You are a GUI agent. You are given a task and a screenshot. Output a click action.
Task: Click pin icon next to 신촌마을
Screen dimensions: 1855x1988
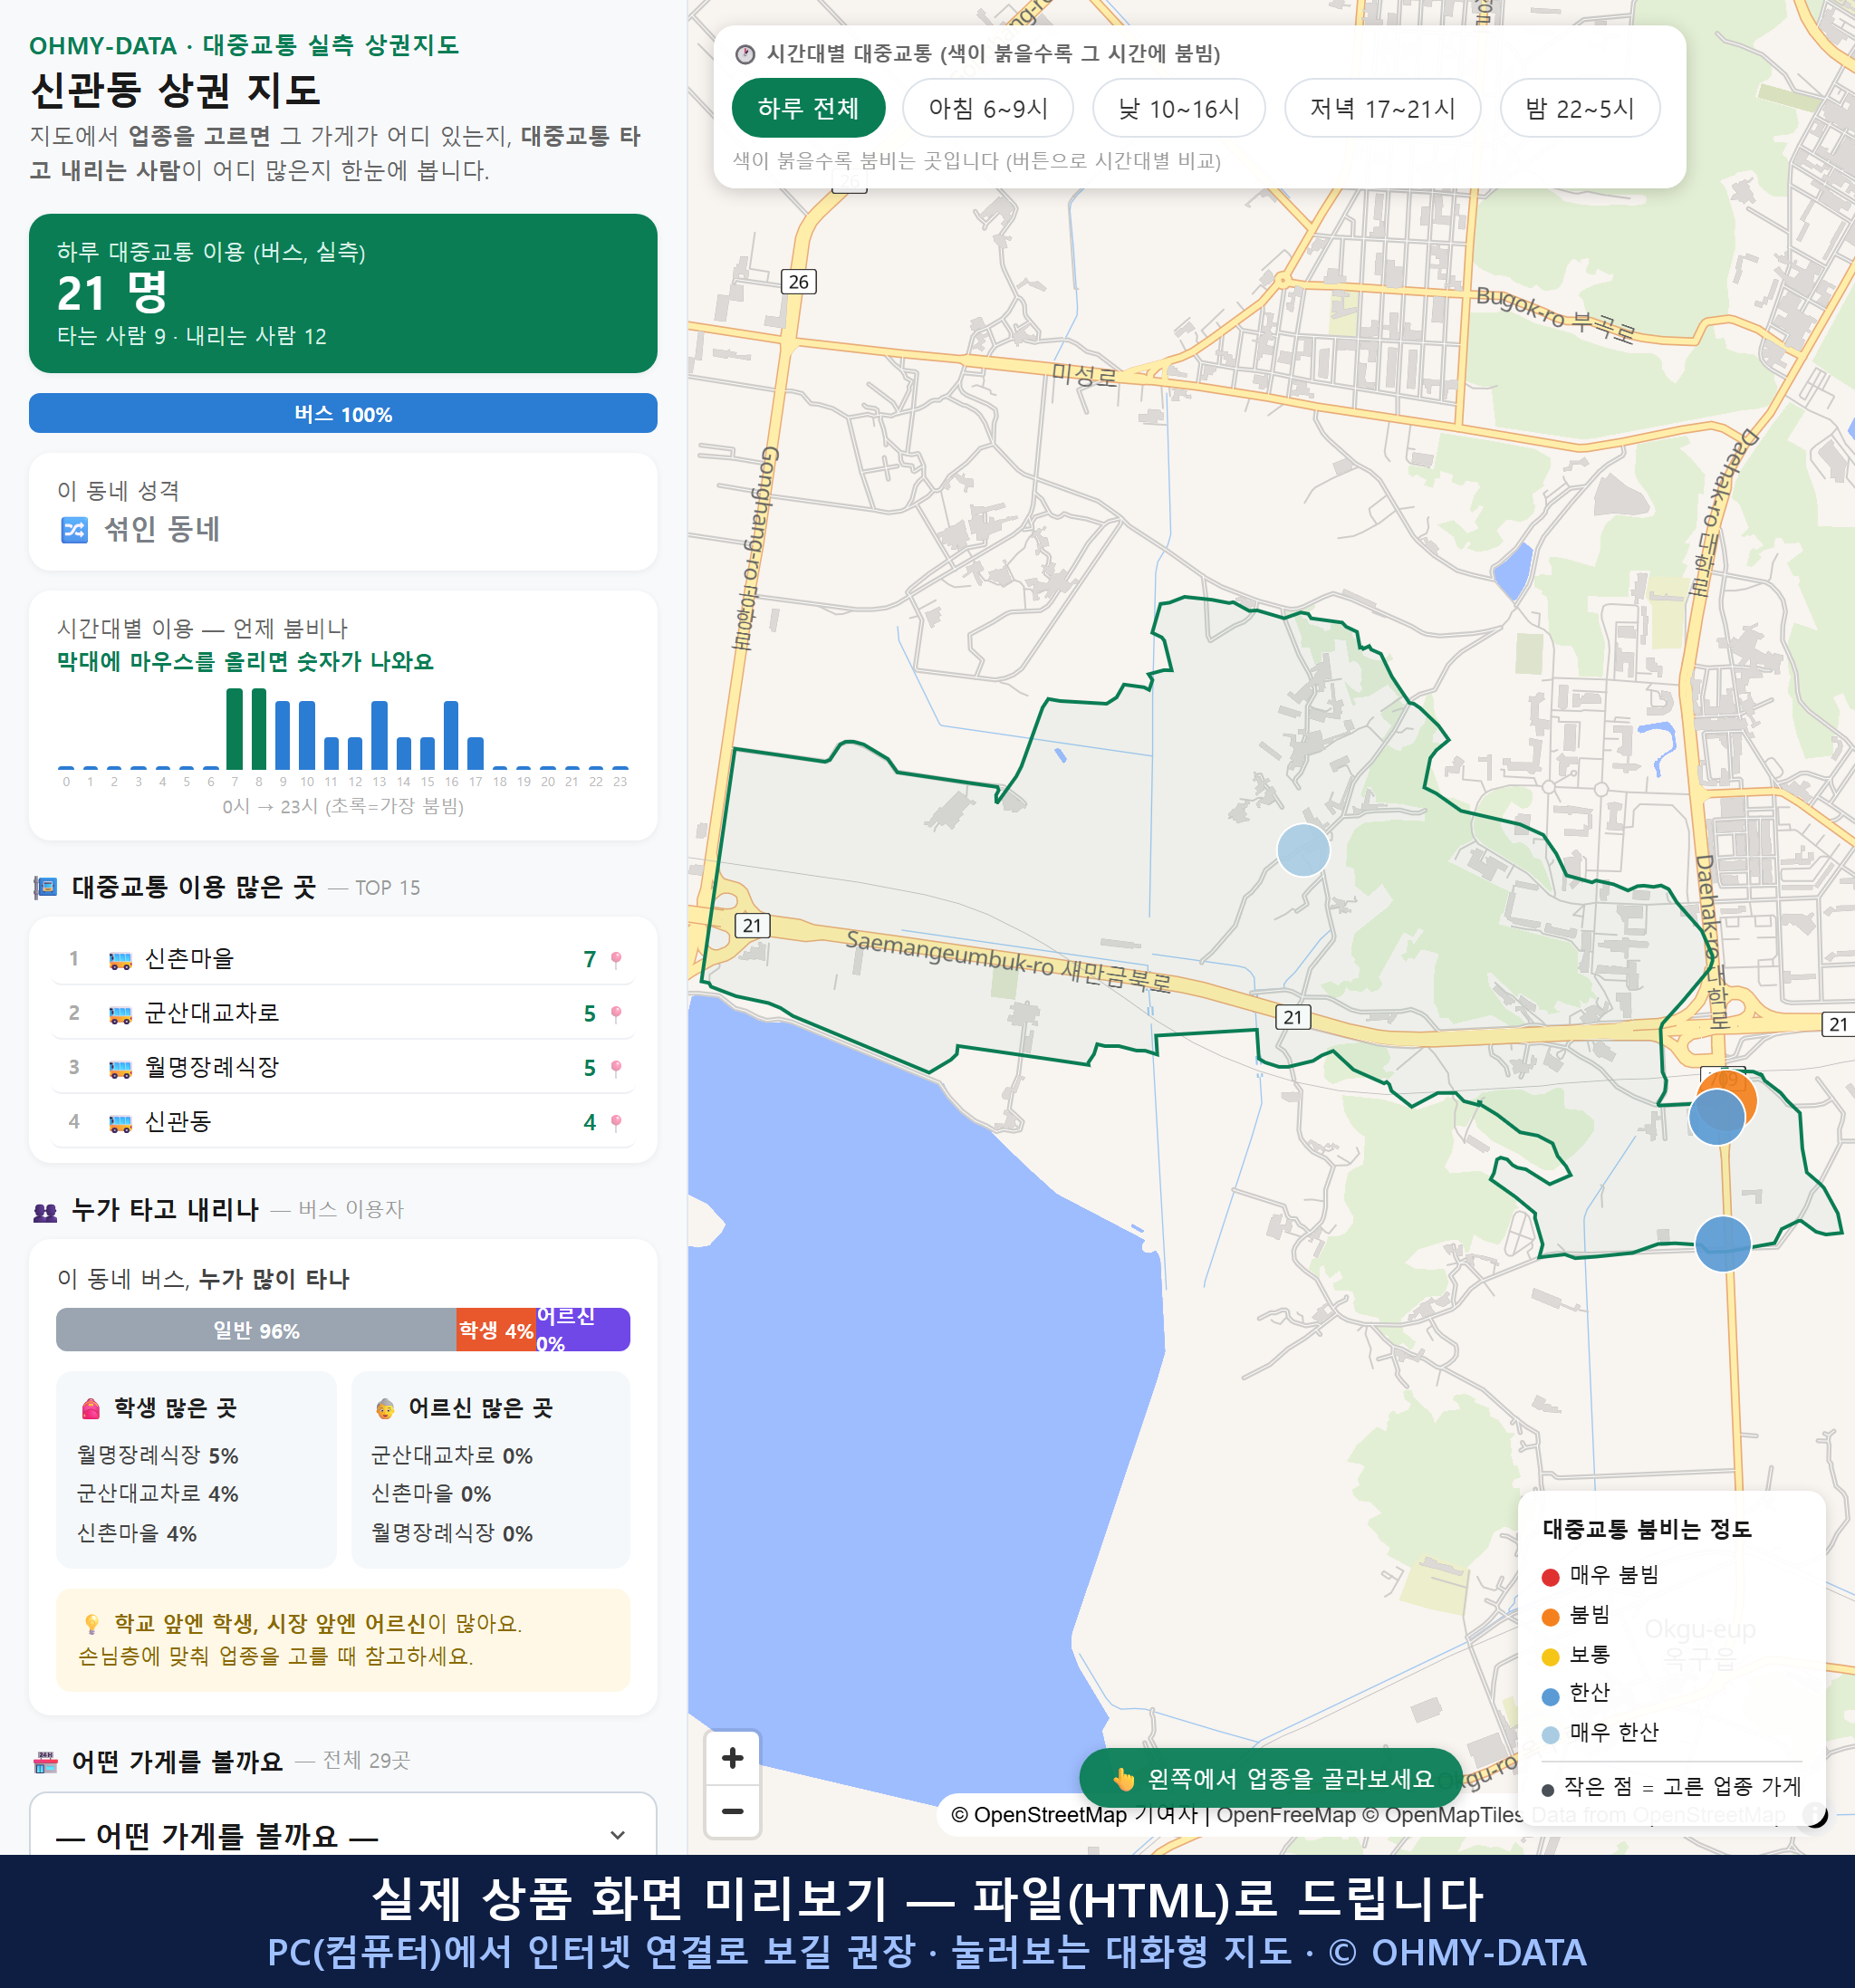click(616, 959)
